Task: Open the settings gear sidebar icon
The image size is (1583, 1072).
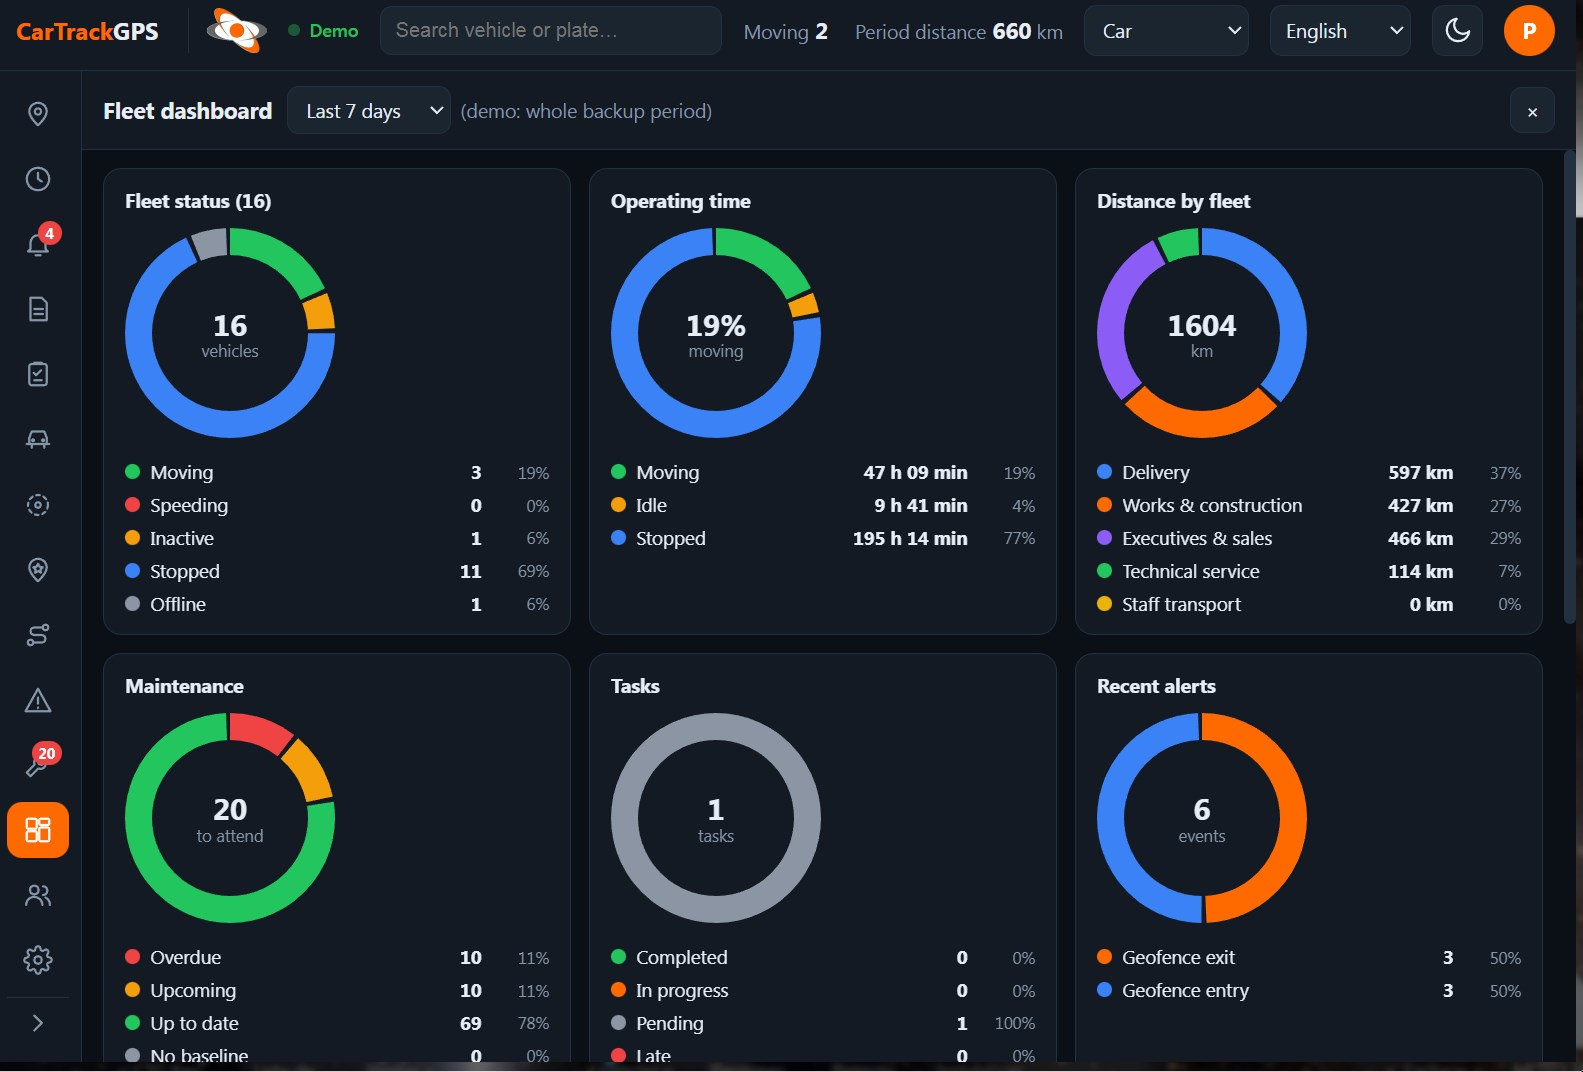Action: click(38, 960)
